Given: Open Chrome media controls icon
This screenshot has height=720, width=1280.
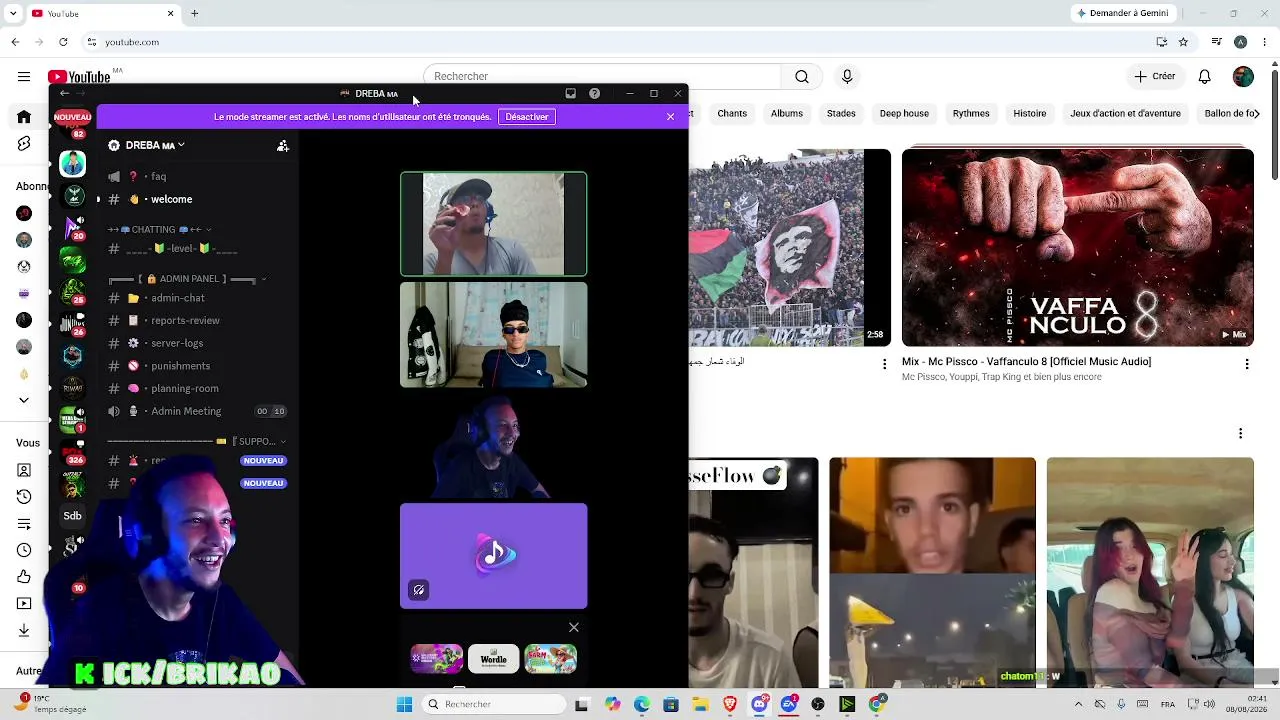Looking at the screenshot, I should 1216,42.
